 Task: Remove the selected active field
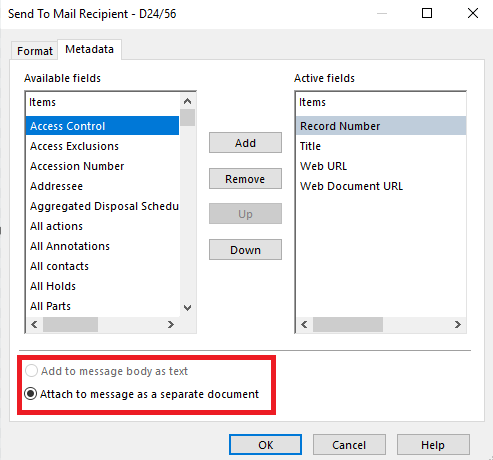pyautogui.click(x=245, y=179)
